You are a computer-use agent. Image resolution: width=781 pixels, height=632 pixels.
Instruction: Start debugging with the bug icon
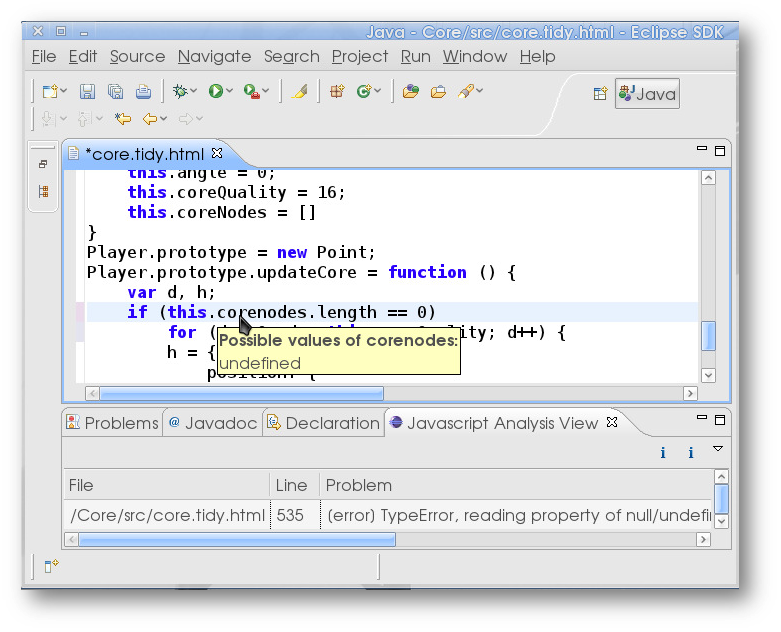tap(180, 91)
